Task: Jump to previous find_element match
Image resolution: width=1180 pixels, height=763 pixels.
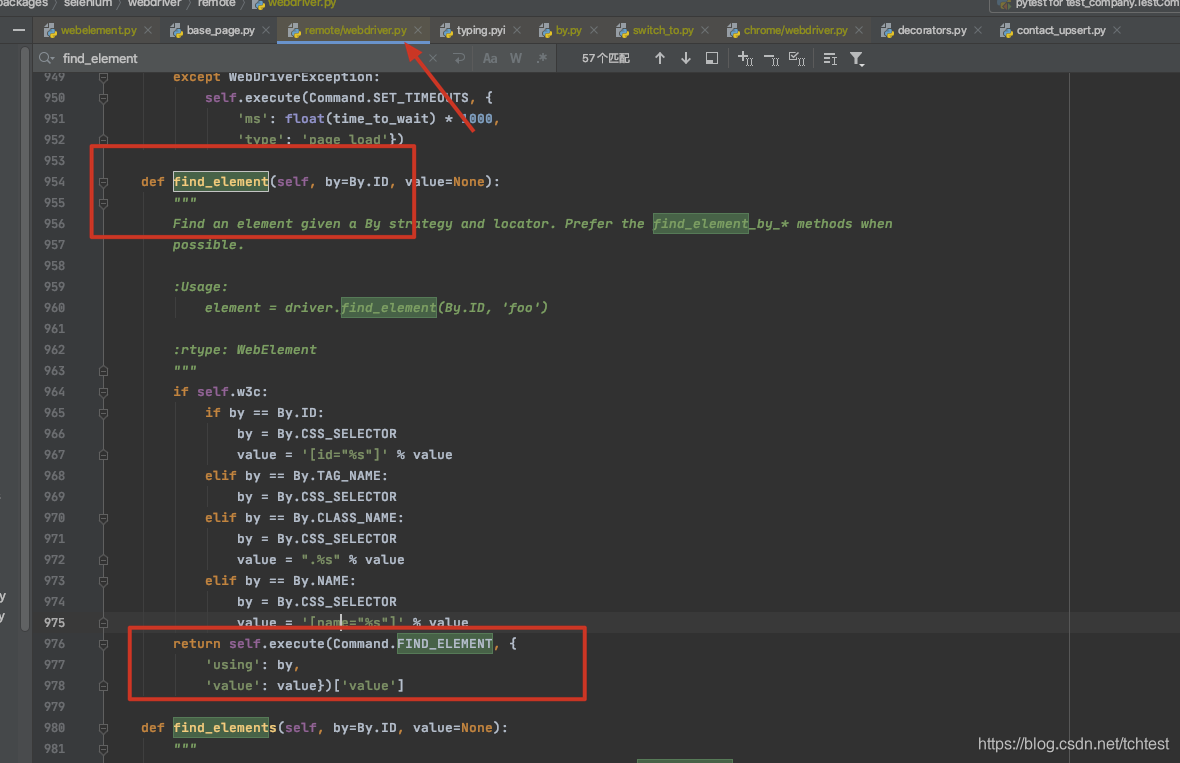Action: (x=659, y=57)
